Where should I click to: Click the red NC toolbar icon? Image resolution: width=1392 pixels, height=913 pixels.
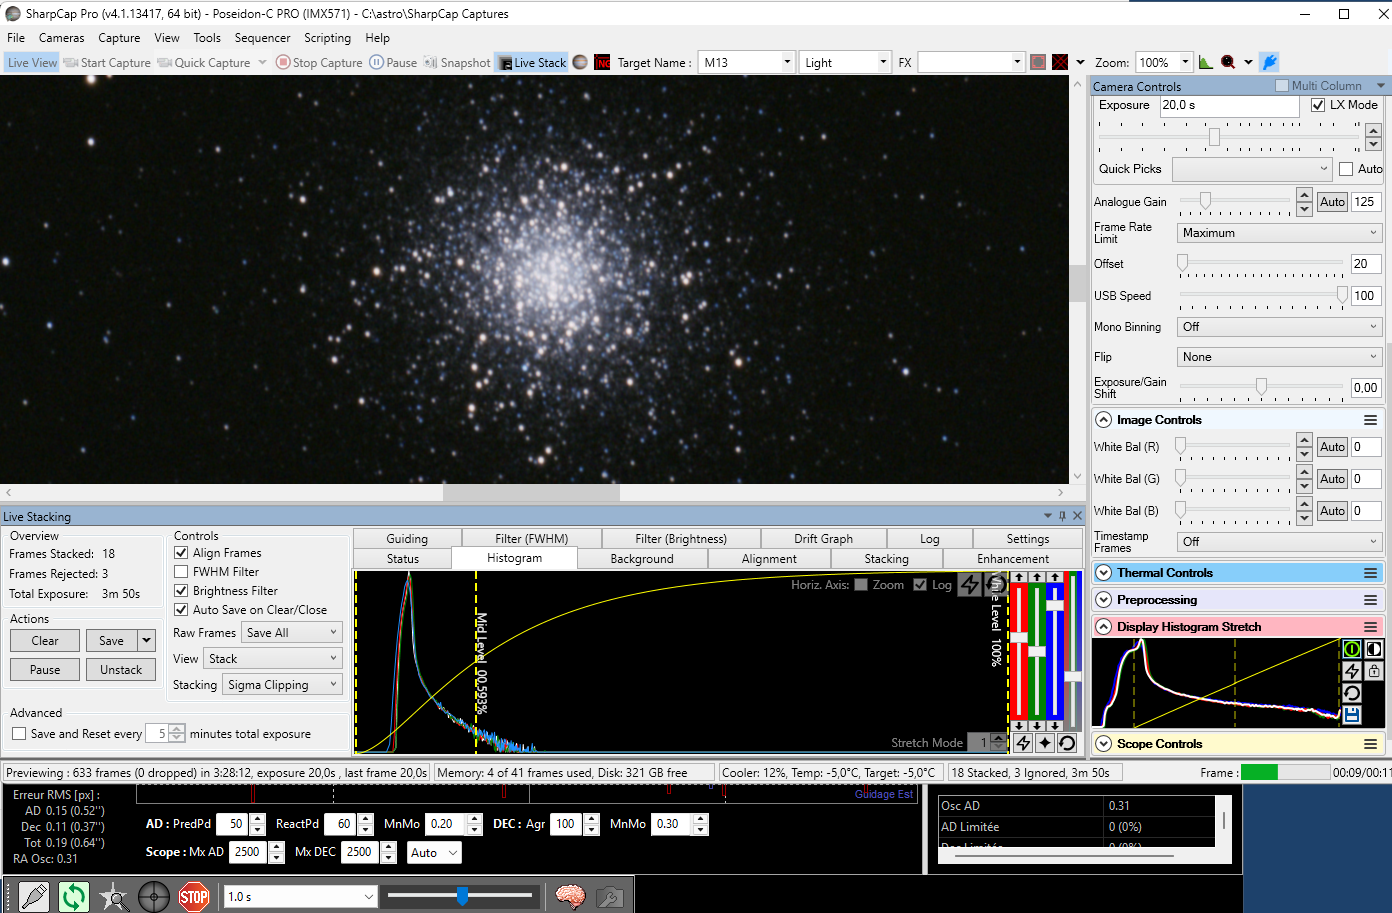tap(602, 62)
